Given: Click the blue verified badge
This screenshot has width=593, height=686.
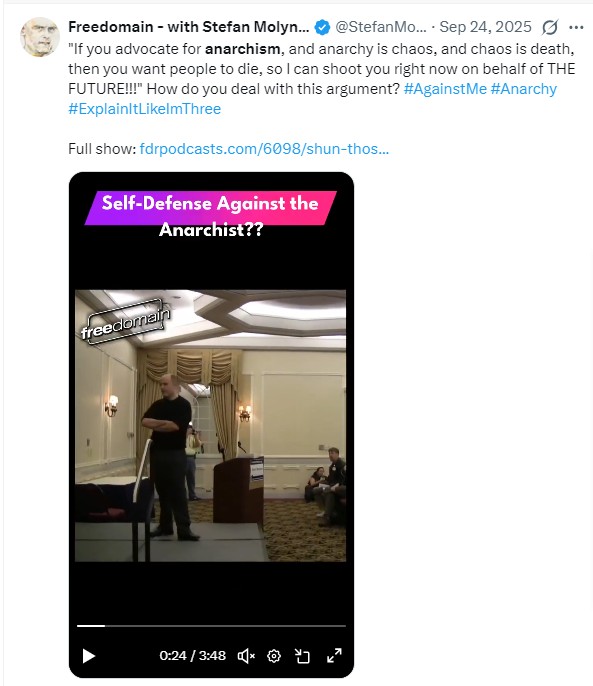Looking at the screenshot, I should coord(323,27).
